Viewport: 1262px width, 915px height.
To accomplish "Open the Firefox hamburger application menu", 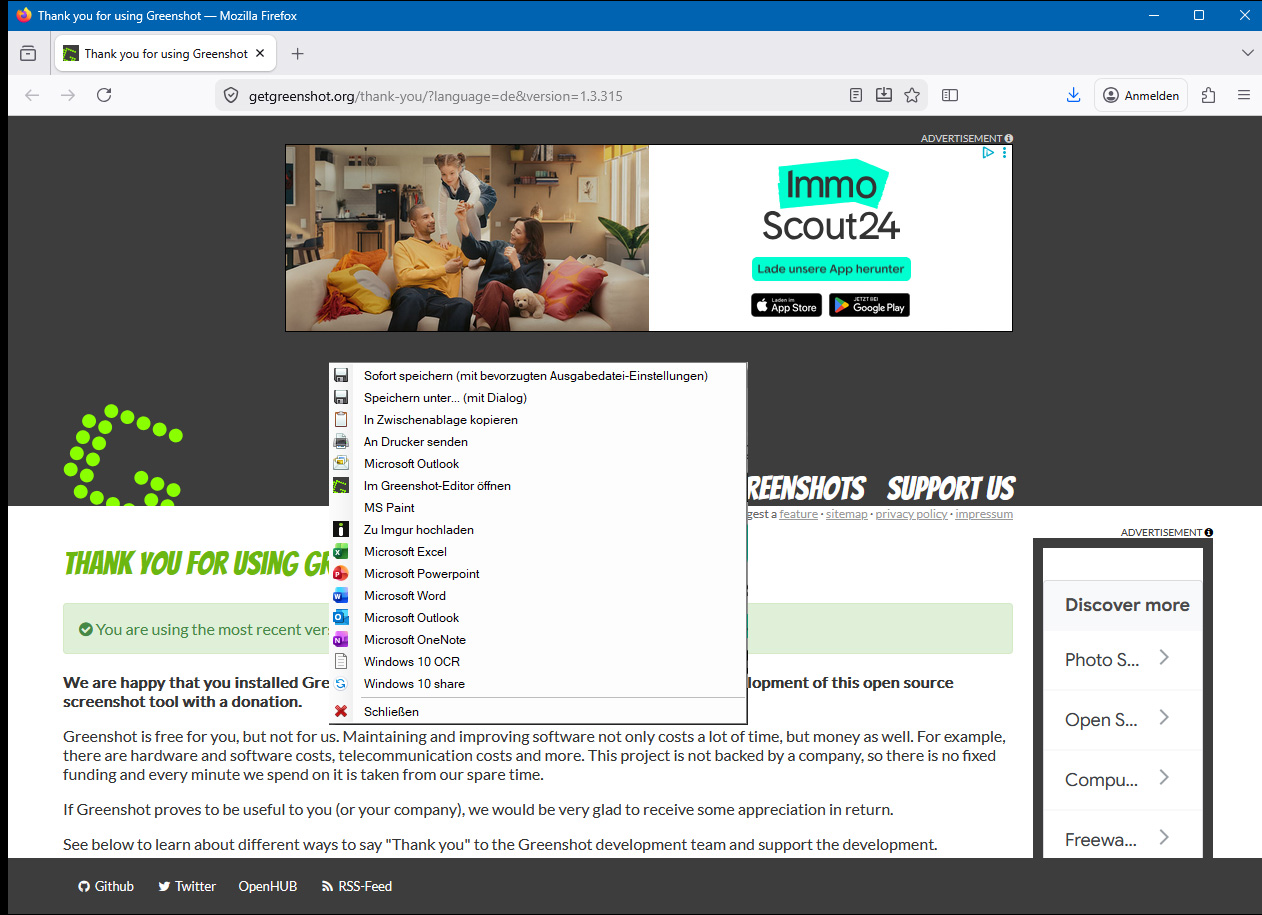I will click(1244, 95).
